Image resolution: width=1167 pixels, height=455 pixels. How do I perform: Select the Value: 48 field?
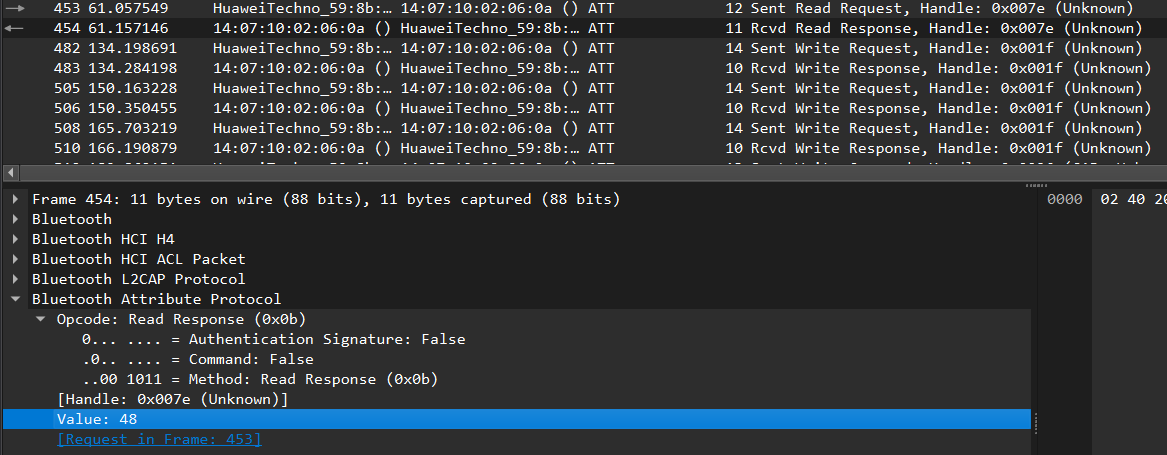(97, 419)
